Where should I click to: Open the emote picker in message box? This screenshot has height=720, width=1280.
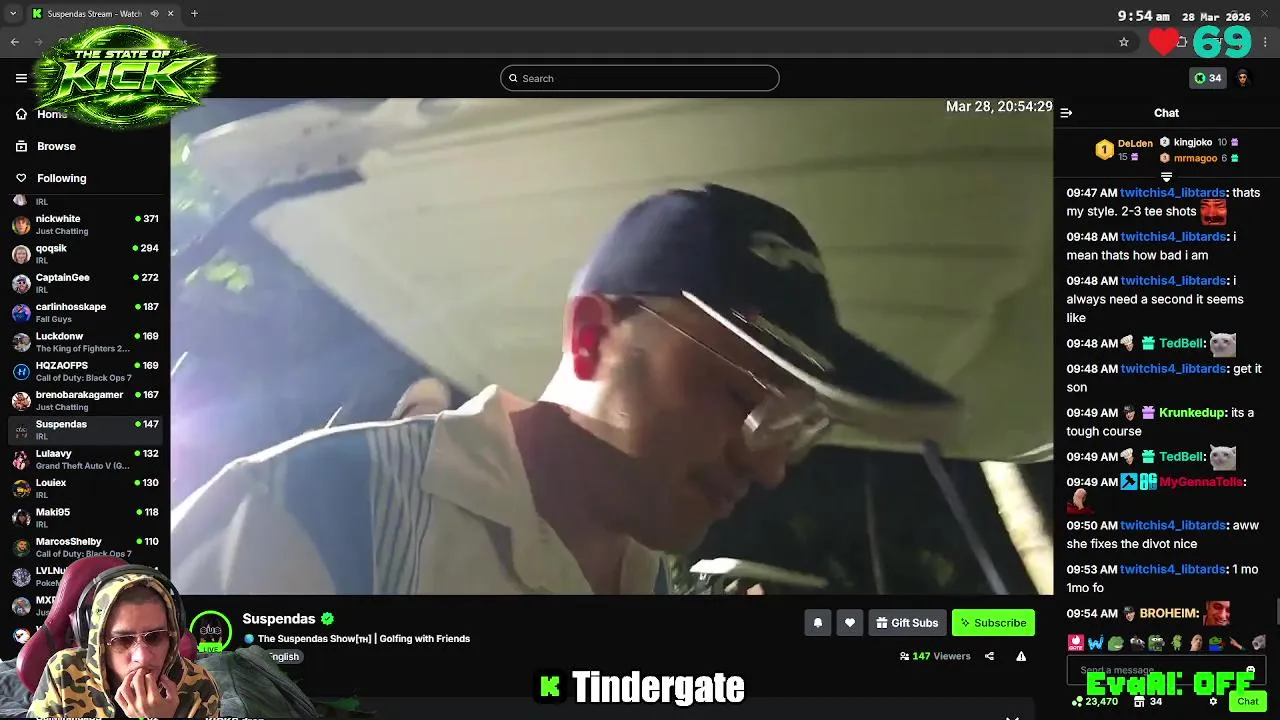(1250, 670)
